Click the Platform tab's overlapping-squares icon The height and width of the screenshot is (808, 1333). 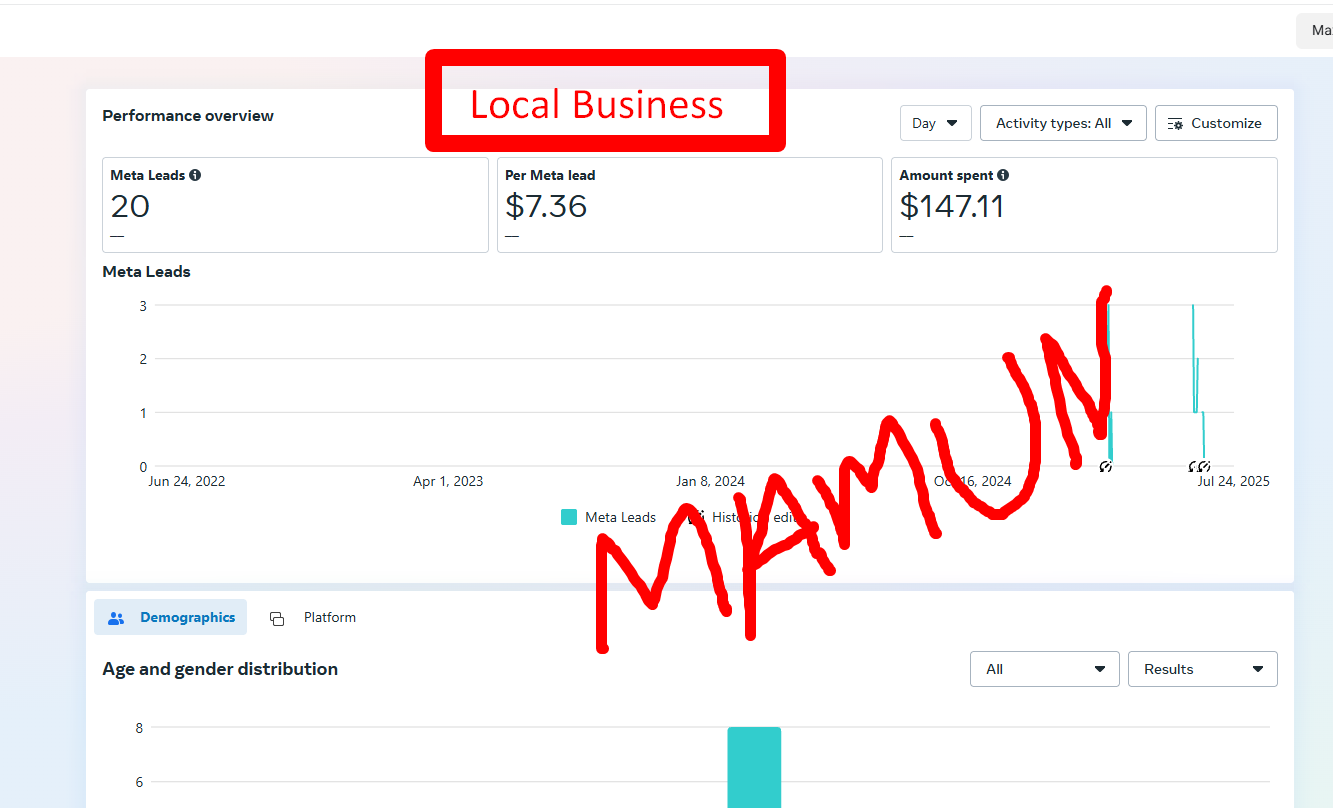pos(277,618)
